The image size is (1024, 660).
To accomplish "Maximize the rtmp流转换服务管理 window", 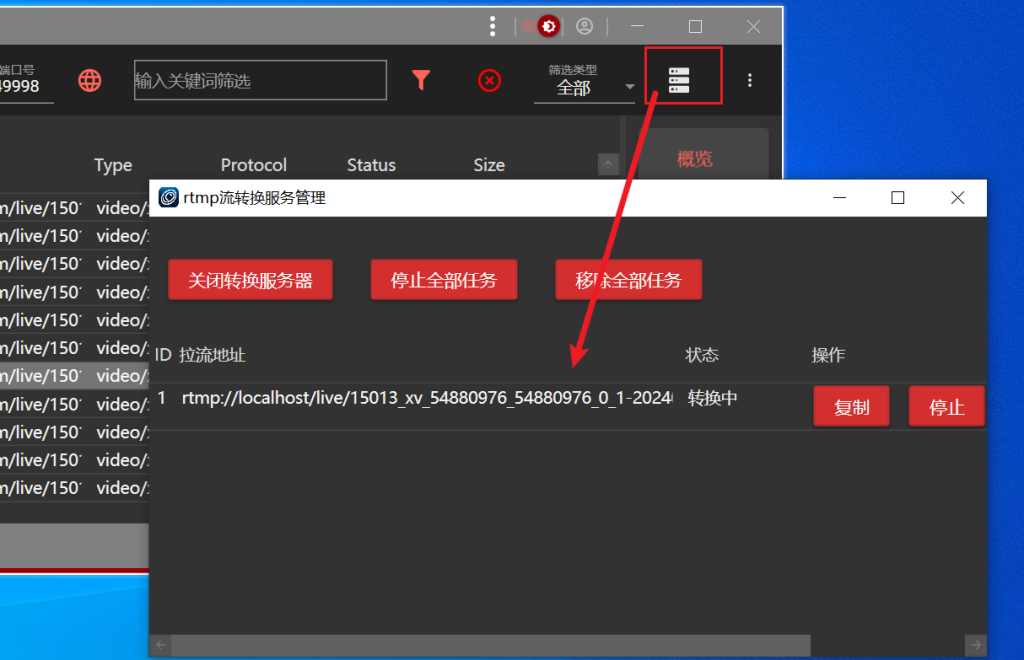I will pyautogui.click(x=898, y=197).
